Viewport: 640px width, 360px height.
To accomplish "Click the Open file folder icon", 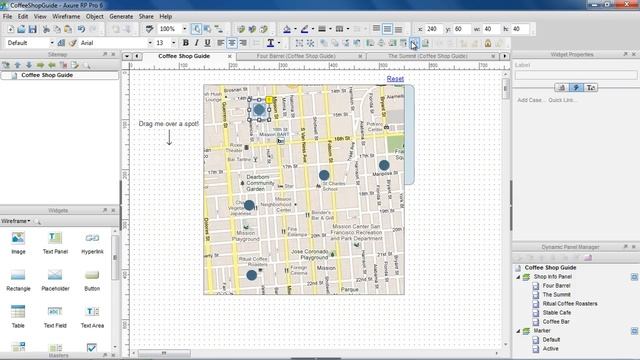I will [21, 29].
